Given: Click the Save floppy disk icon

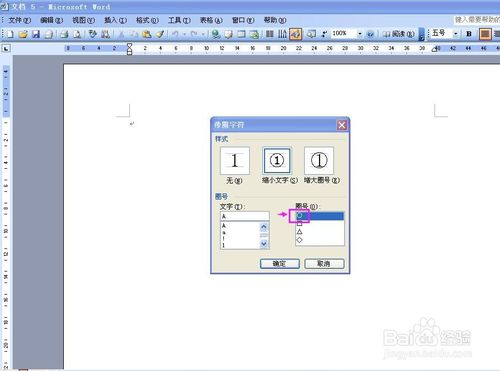Looking at the screenshot, I should click(x=36, y=34).
